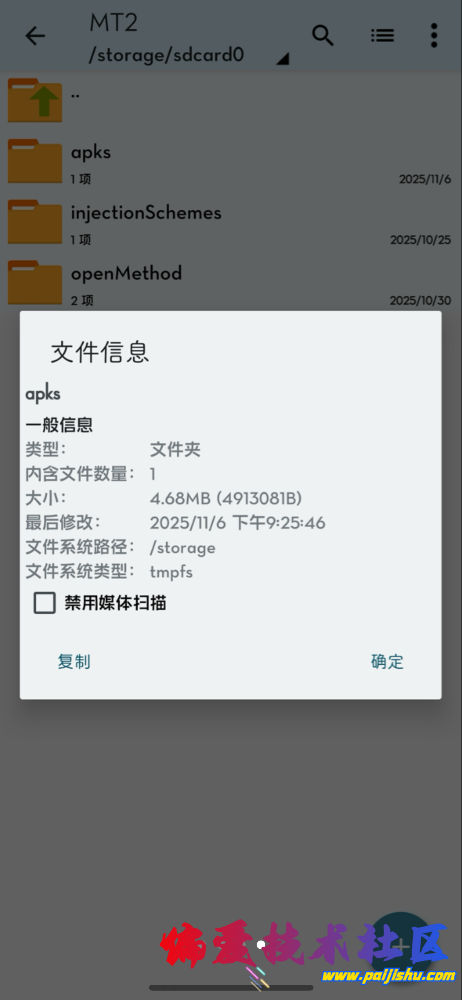Enable the 禁用媒体扫描 checkbox

tap(45, 603)
